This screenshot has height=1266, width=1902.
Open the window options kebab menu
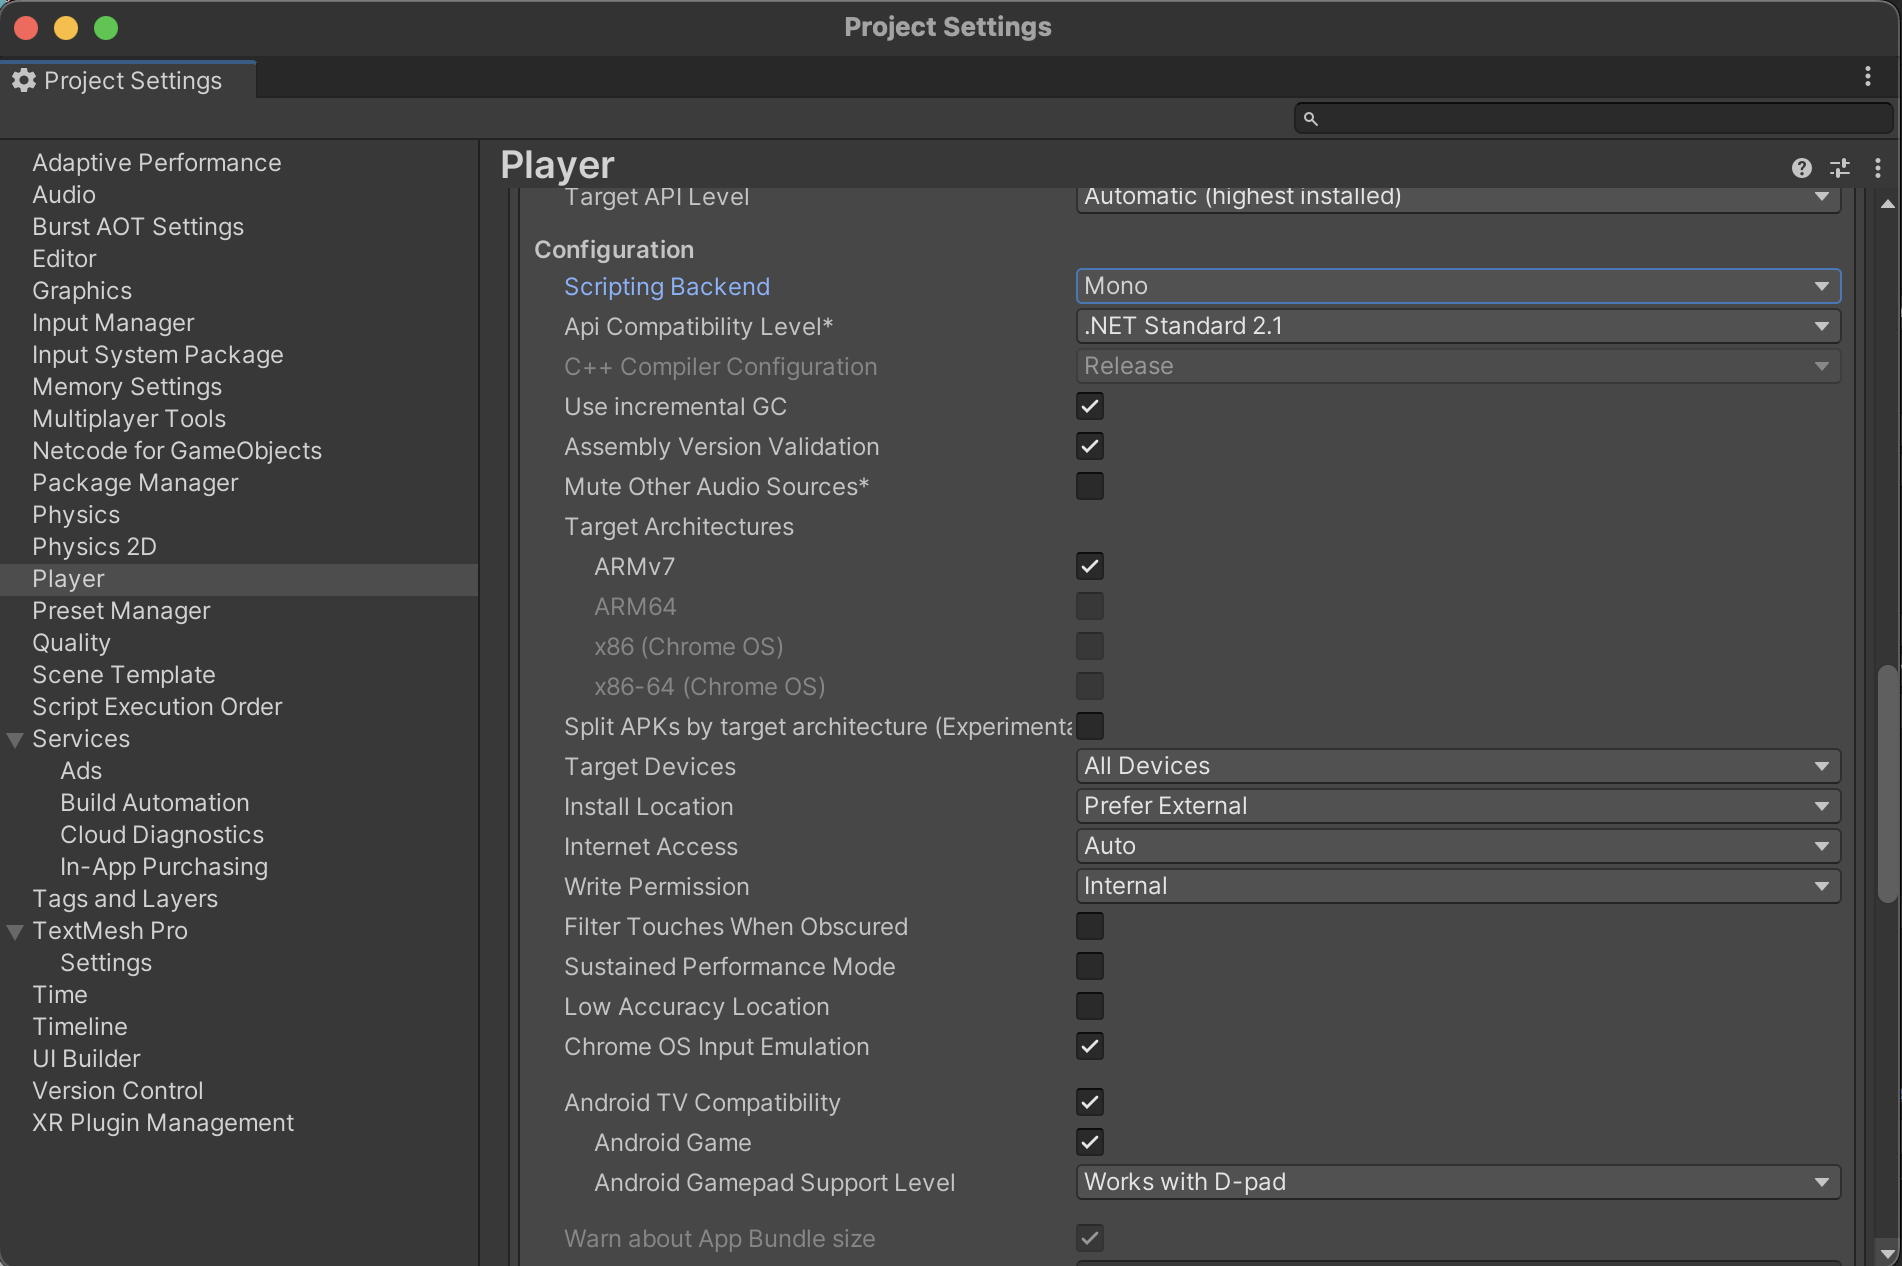1867,77
